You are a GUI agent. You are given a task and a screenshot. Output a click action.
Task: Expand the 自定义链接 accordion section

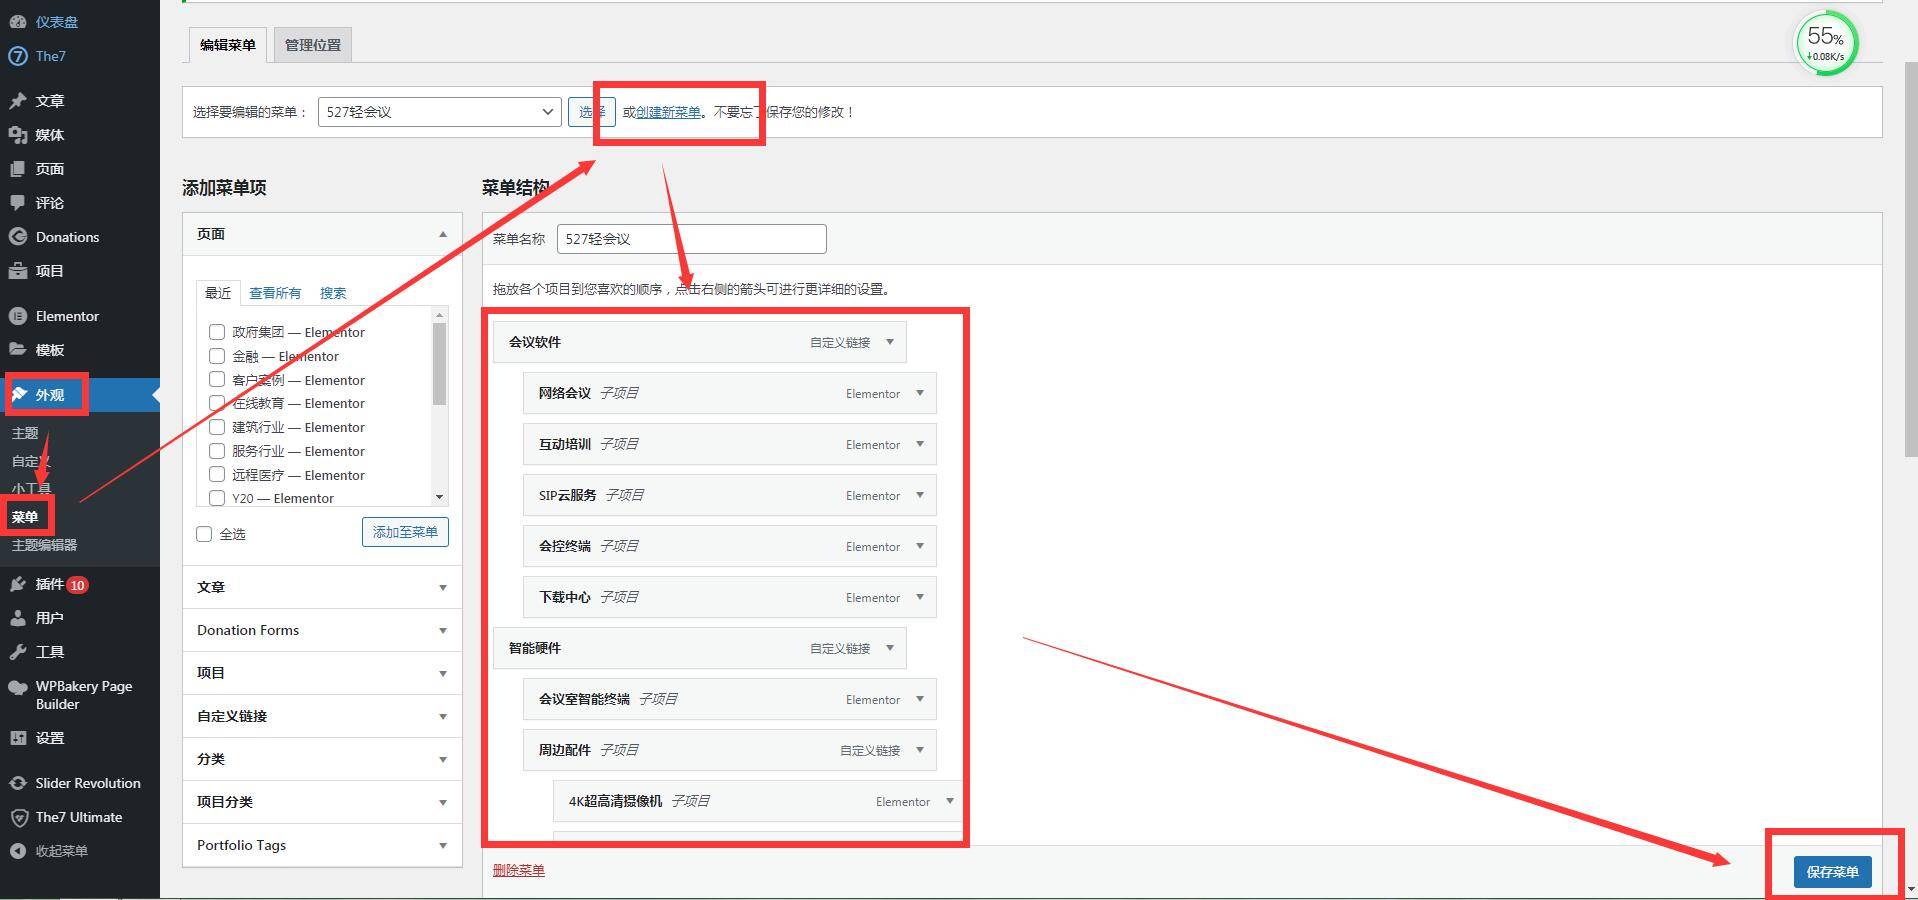(x=321, y=716)
